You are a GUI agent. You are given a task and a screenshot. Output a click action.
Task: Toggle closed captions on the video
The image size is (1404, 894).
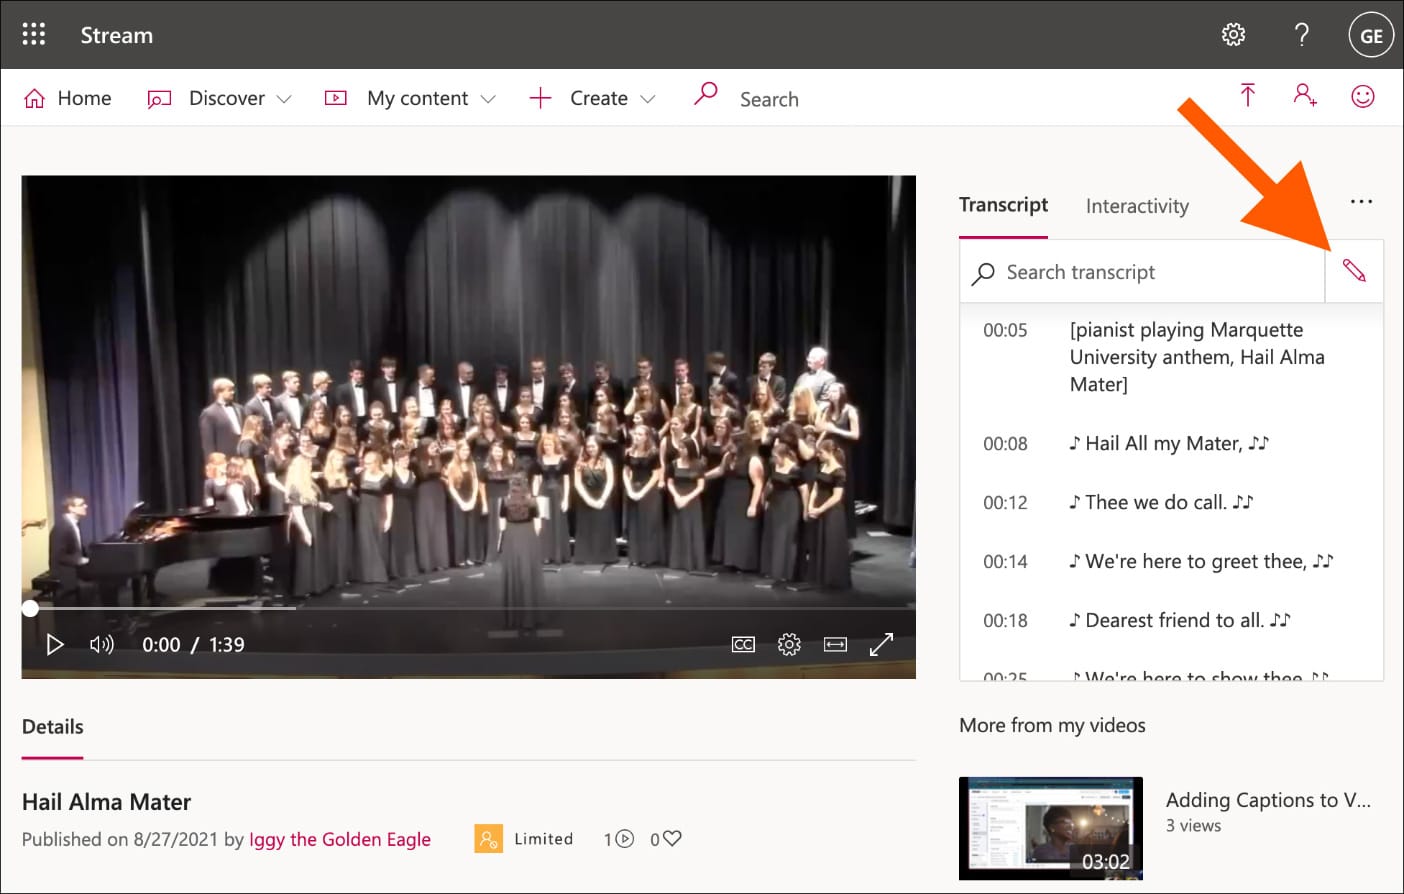coord(743,645)
